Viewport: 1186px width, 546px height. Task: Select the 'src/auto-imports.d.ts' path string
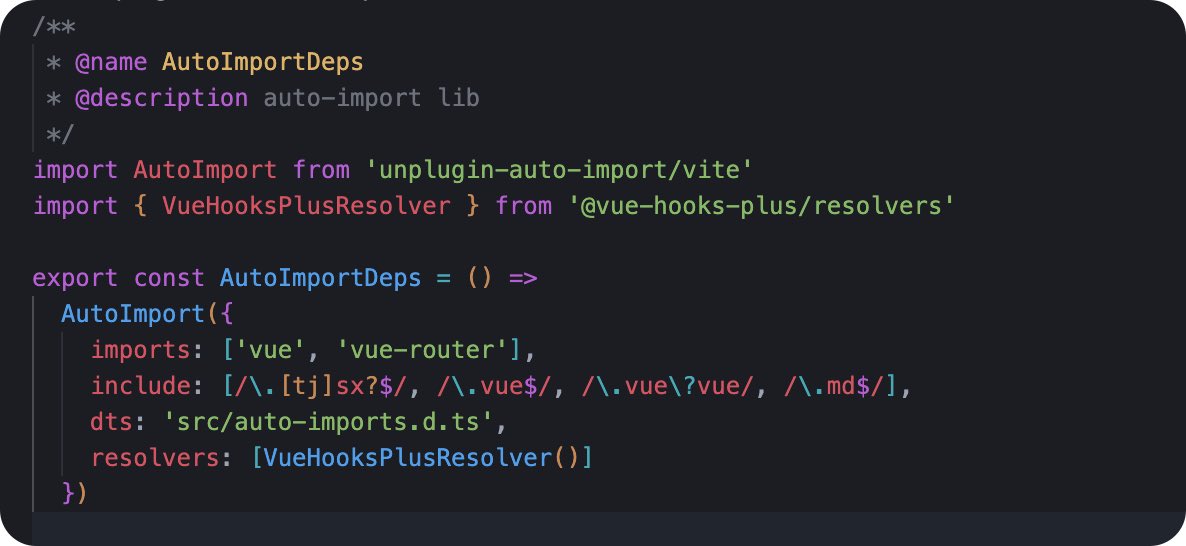(x=328, y=422)
